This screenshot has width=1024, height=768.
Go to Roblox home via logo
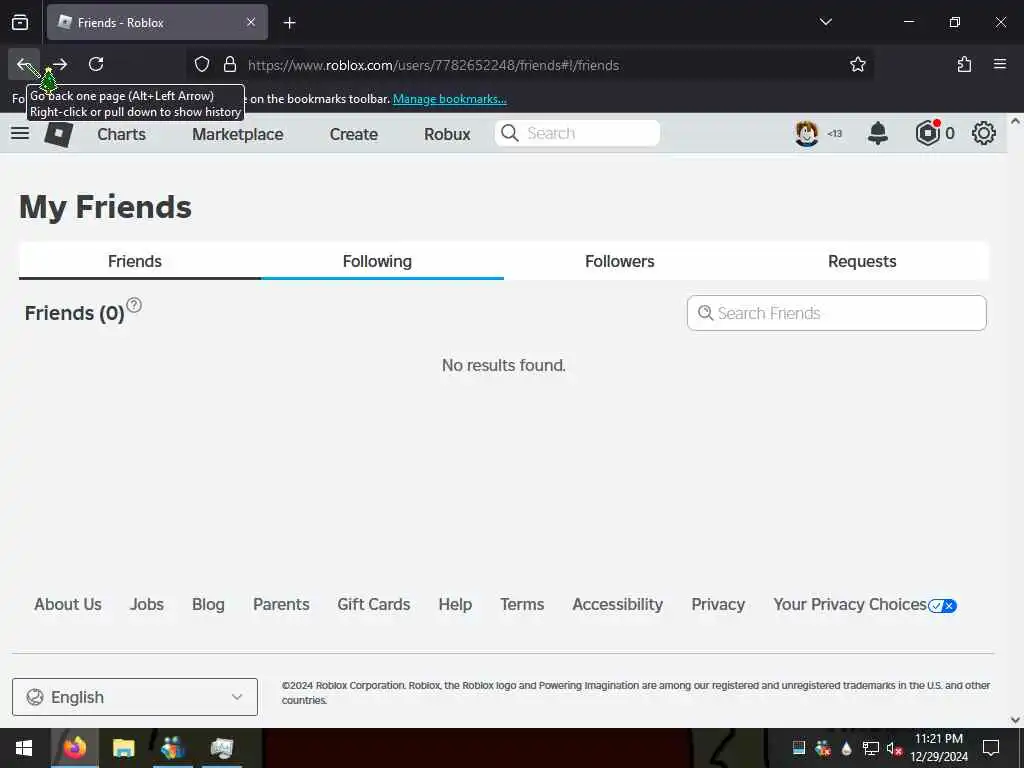[58, 134]
